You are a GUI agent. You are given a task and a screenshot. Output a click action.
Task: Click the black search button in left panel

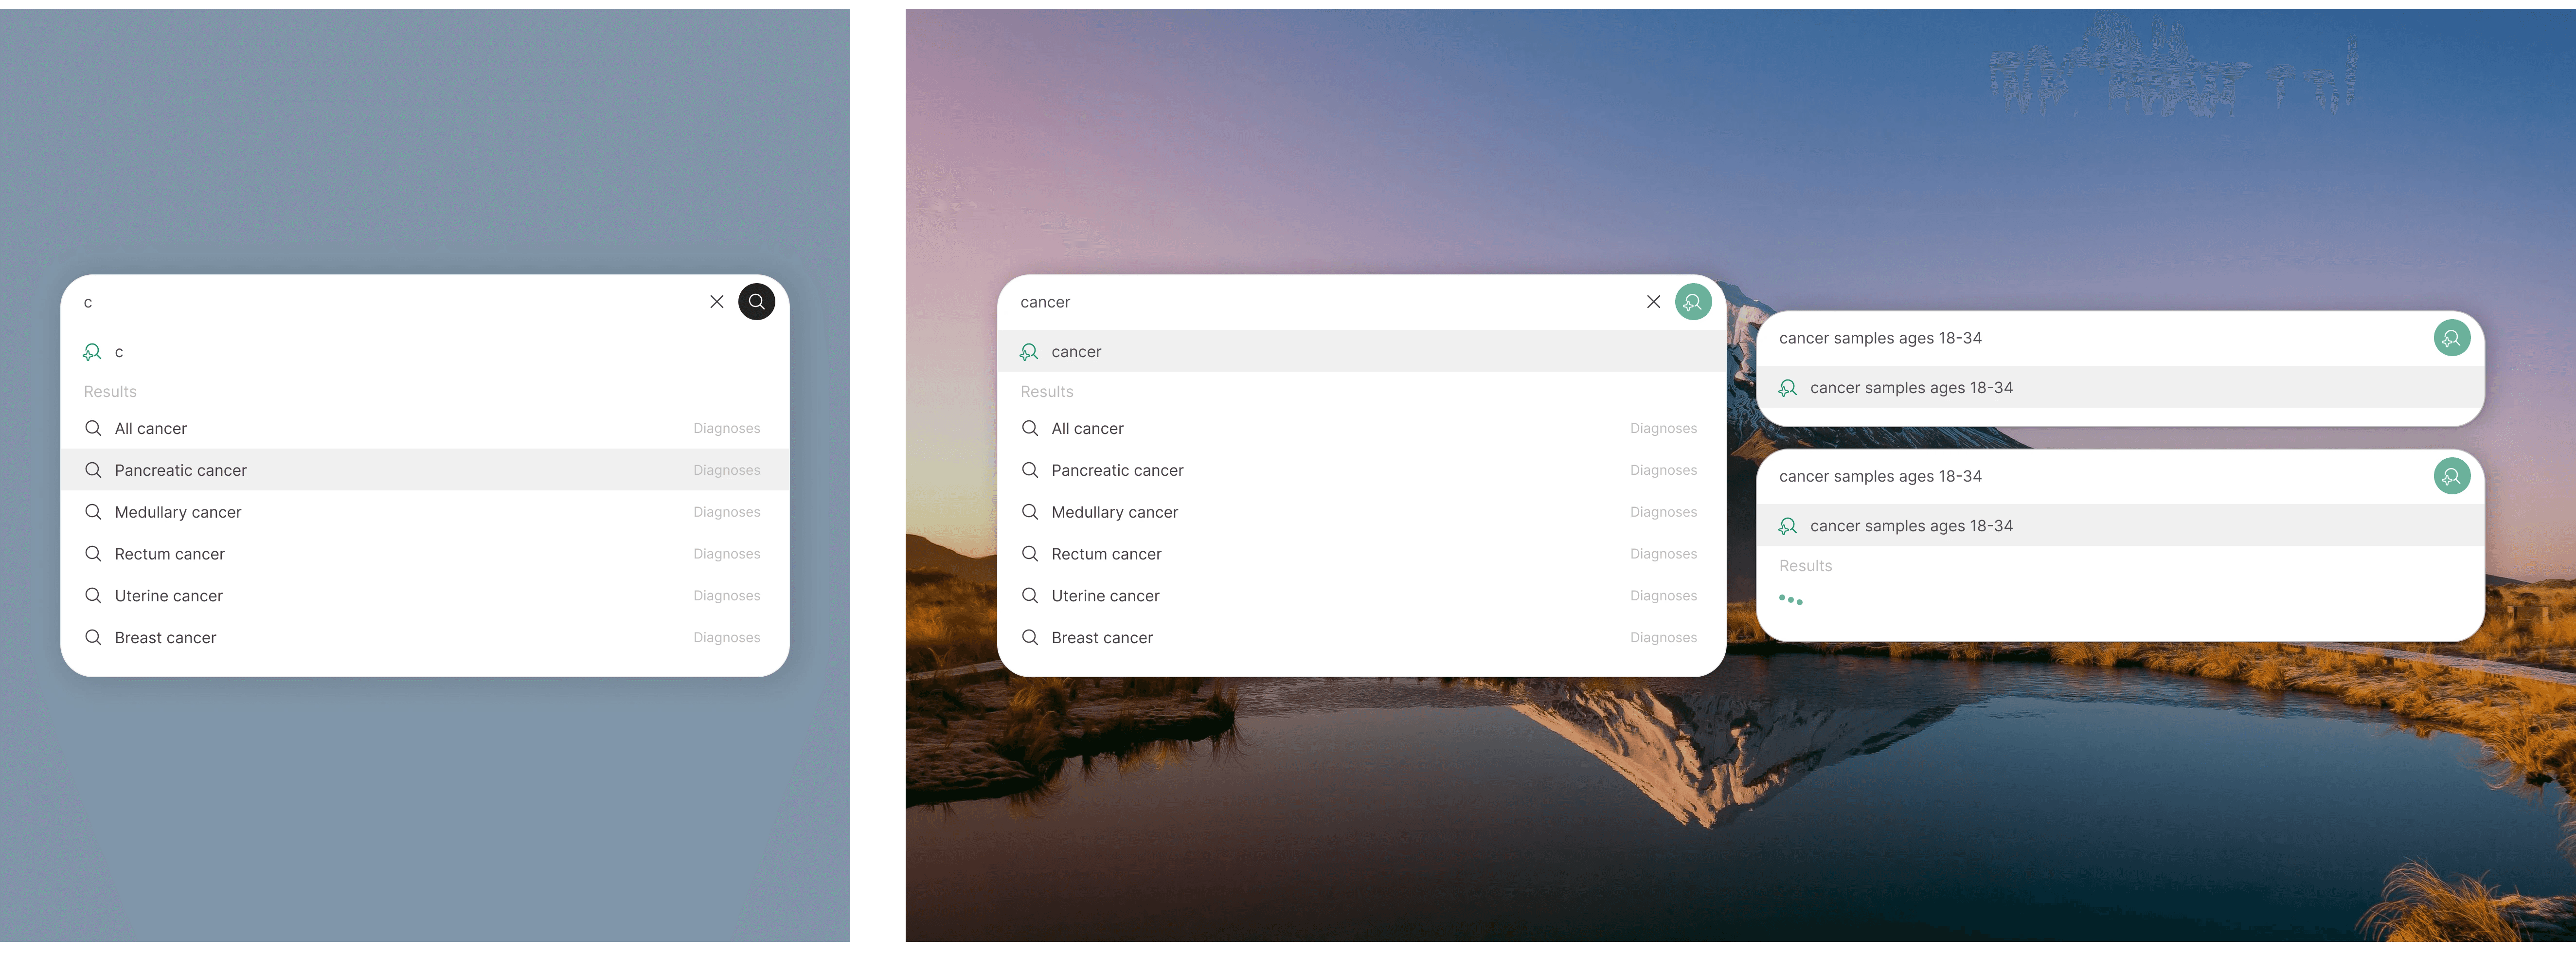click(756, 301)
